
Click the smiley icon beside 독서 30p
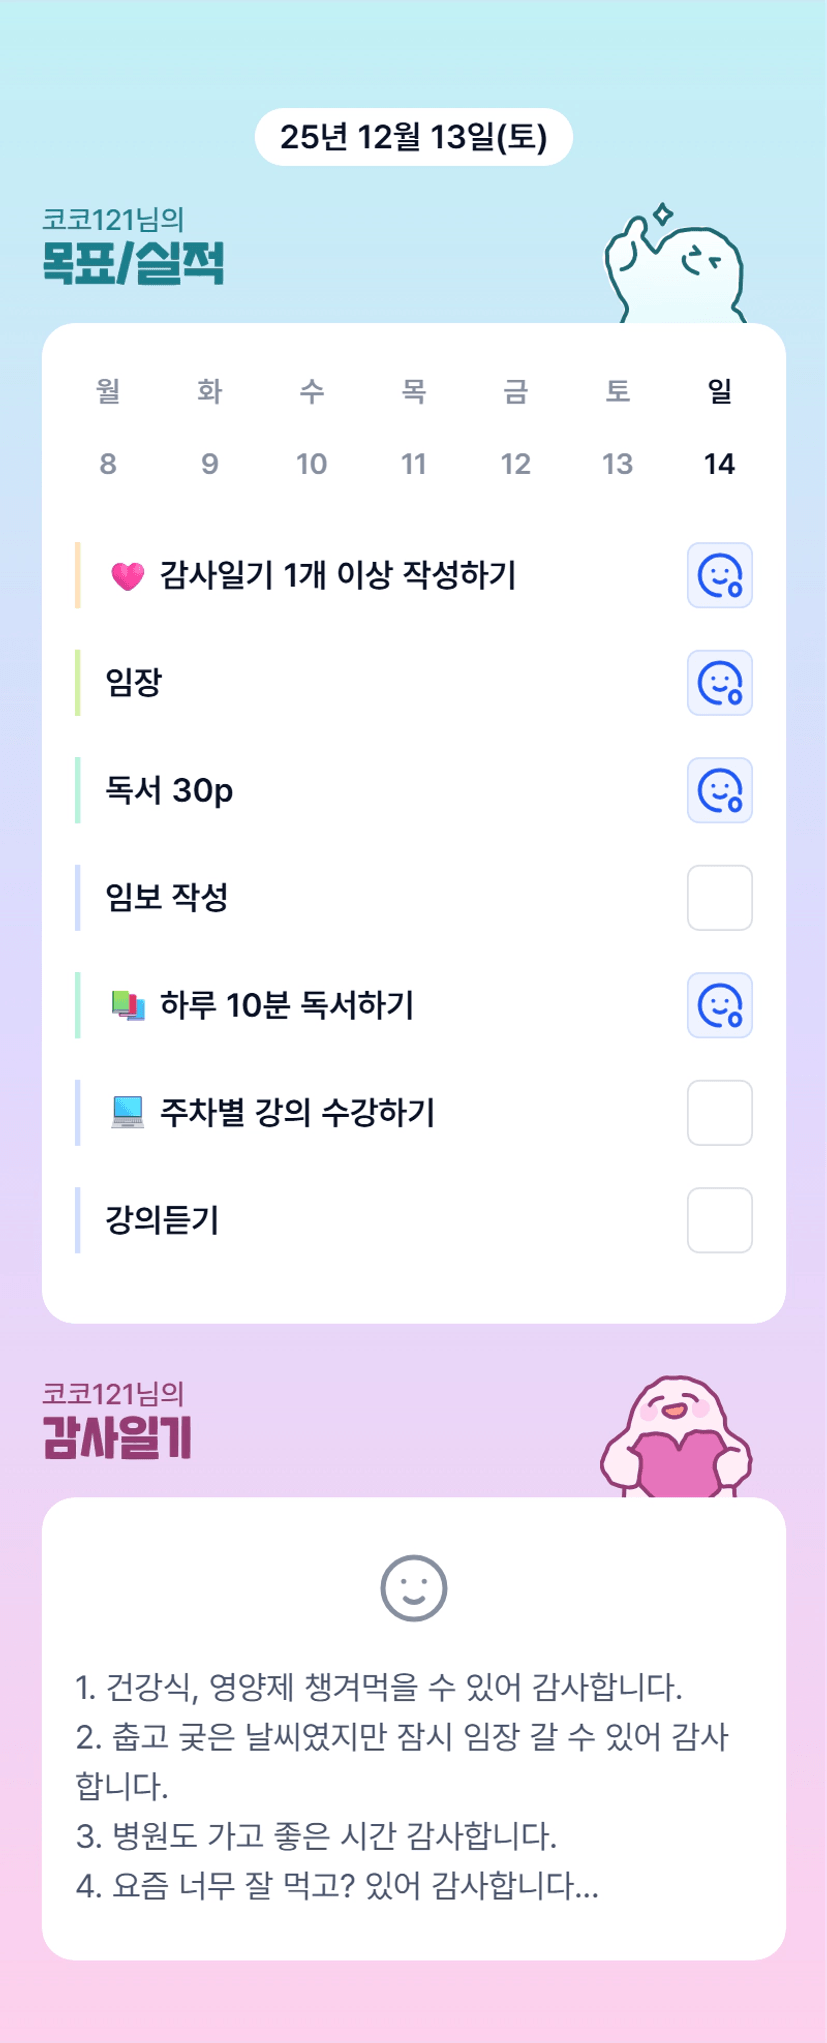pos(719,790)
